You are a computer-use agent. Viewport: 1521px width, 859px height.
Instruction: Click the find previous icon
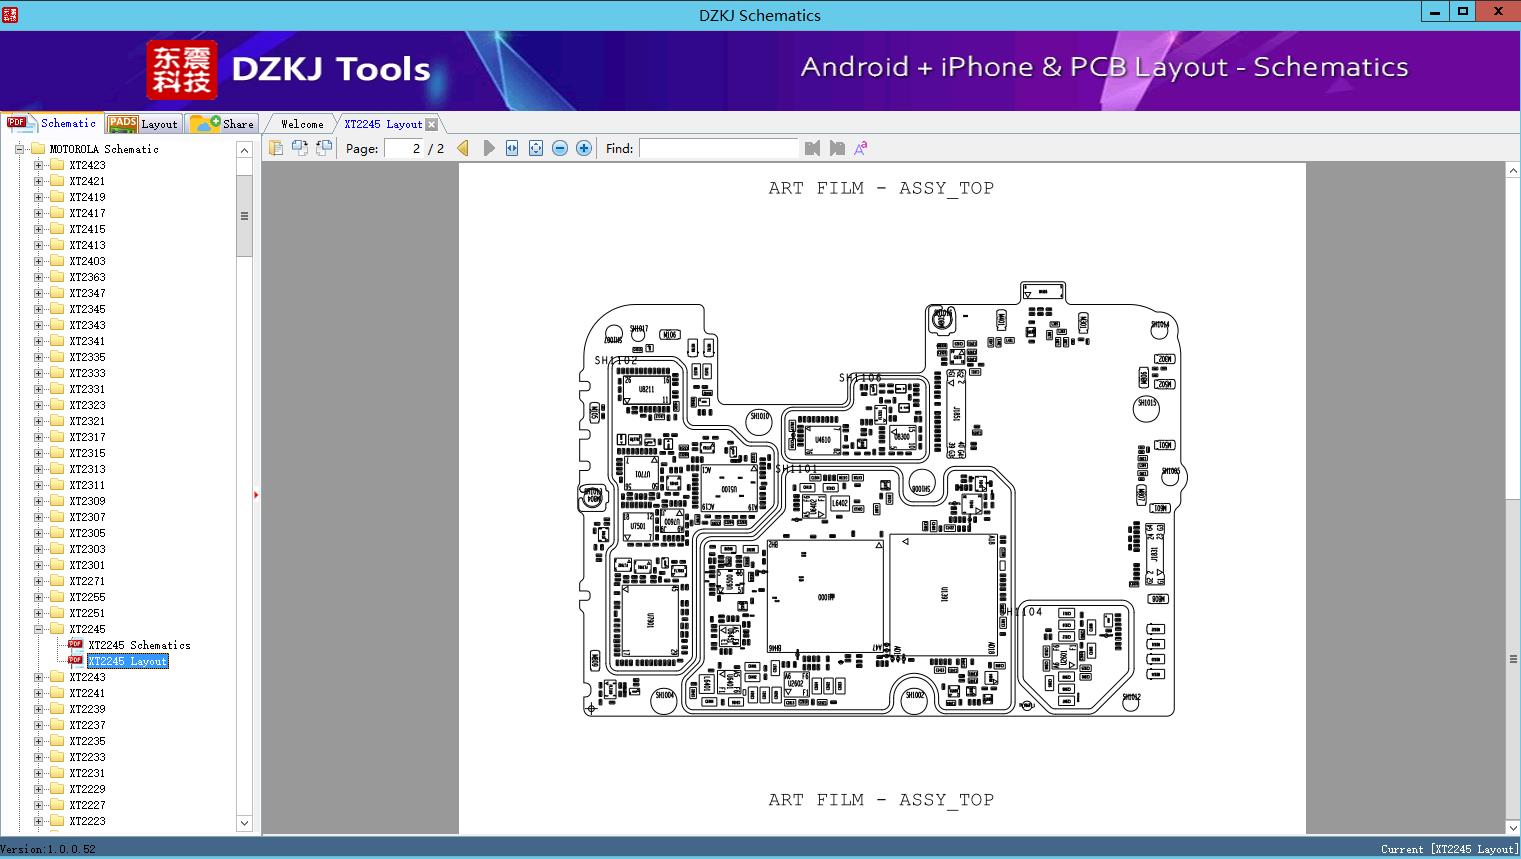tap(812, 148)
